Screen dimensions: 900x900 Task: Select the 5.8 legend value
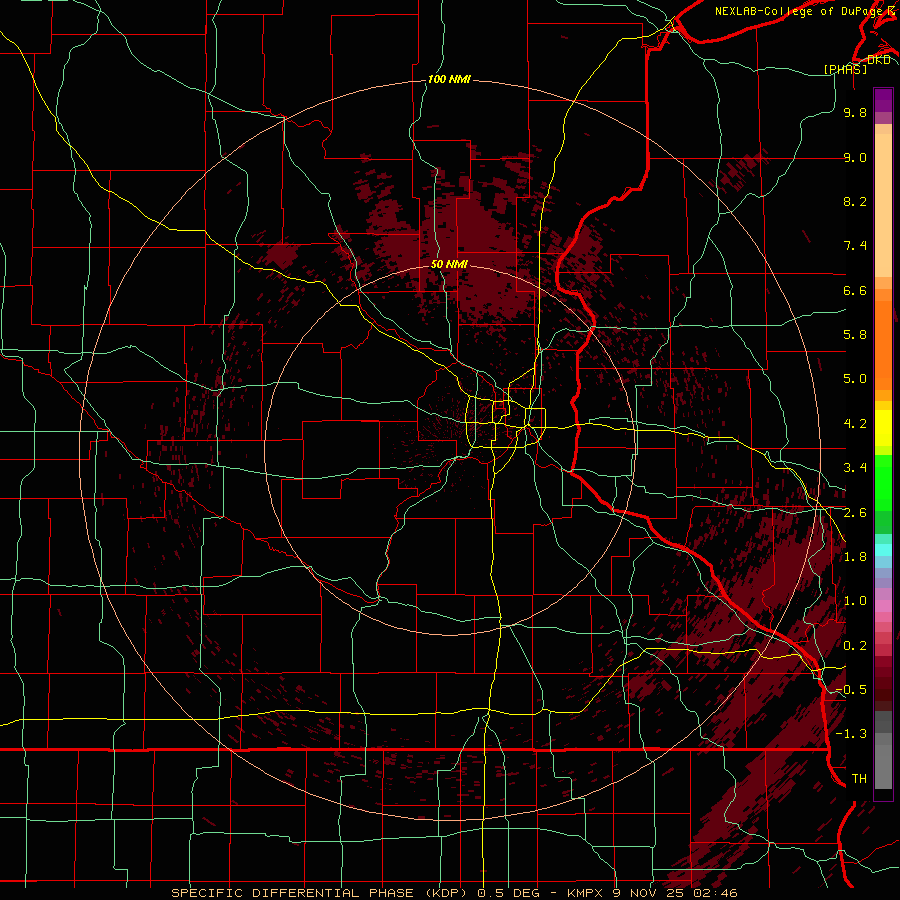855,335
